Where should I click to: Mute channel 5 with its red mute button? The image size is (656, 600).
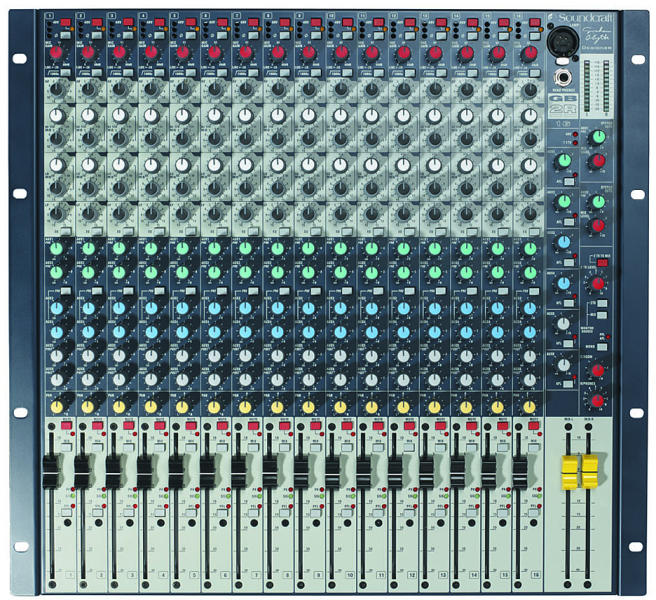pos(191,426)
